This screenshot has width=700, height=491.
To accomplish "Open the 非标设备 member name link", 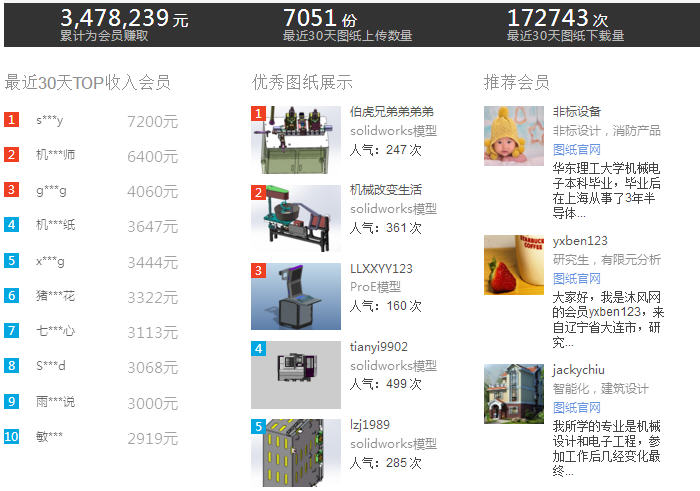I will click(577, 112).
